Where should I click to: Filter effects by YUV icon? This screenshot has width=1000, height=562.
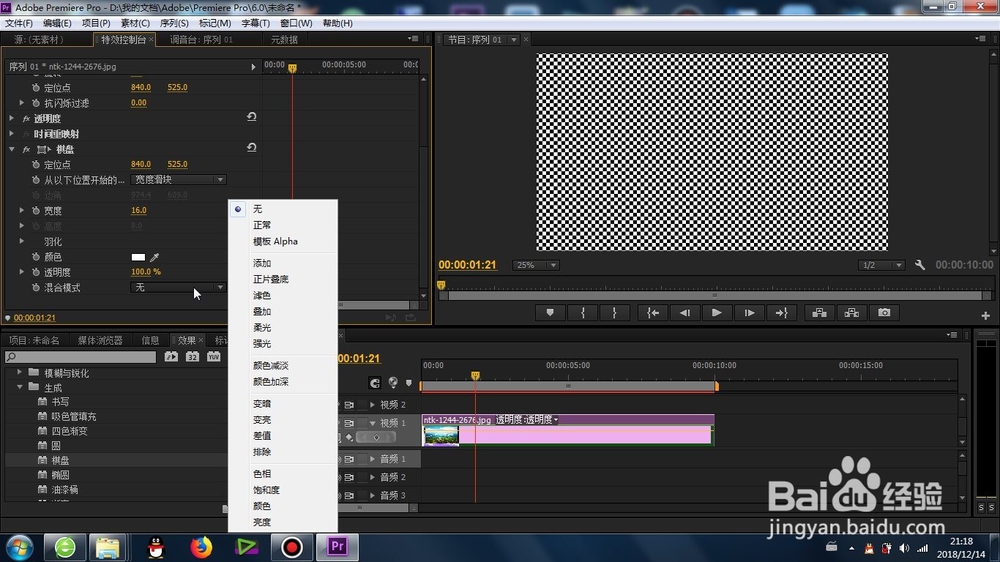(213, 357)
